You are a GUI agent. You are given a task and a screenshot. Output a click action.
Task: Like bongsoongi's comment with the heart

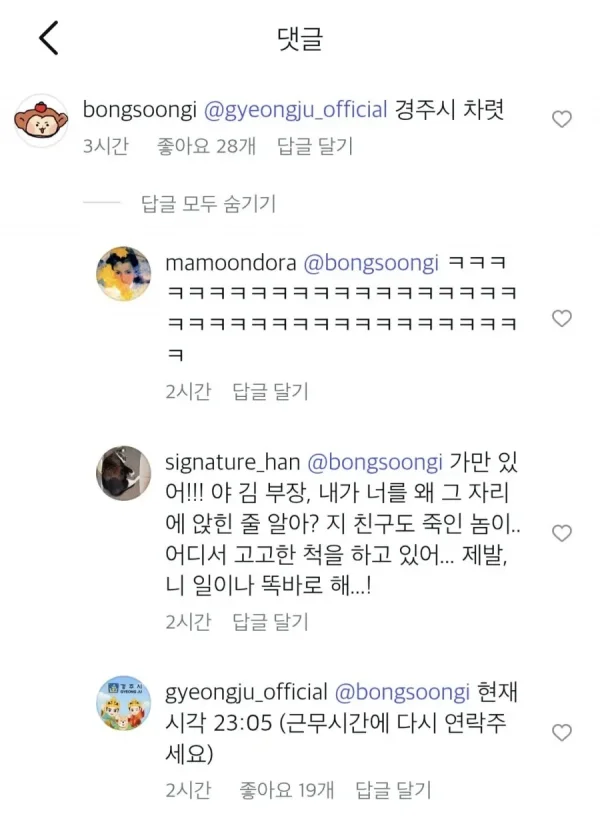(562, 119)
